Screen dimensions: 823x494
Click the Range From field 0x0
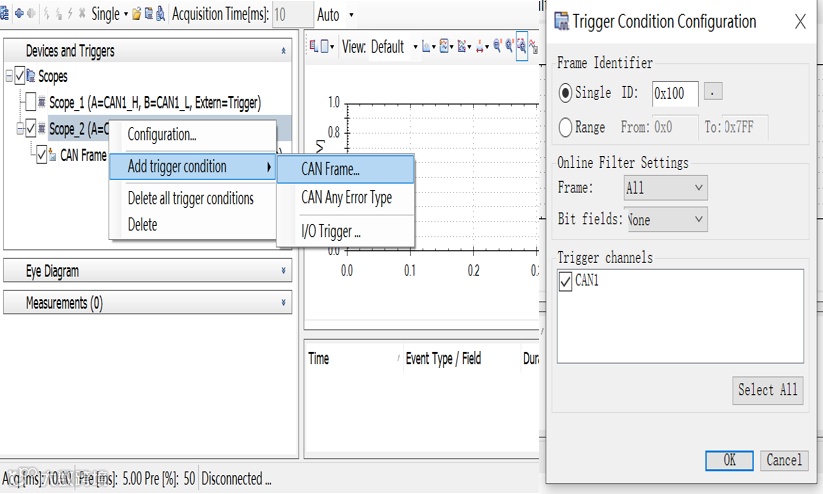[675, 127]
